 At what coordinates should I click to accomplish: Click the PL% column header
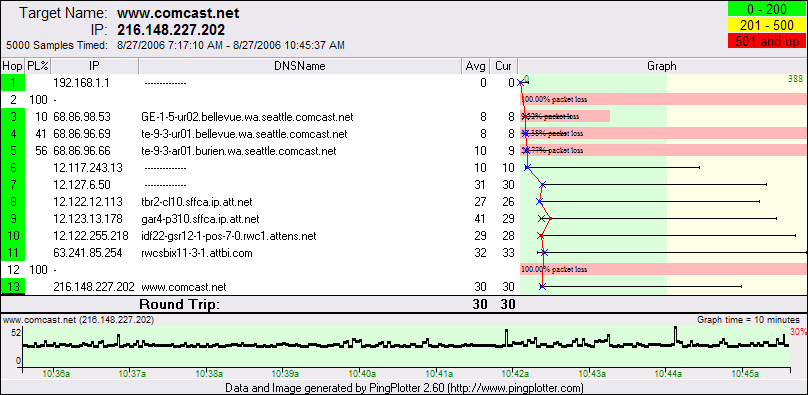pos(38,66)
